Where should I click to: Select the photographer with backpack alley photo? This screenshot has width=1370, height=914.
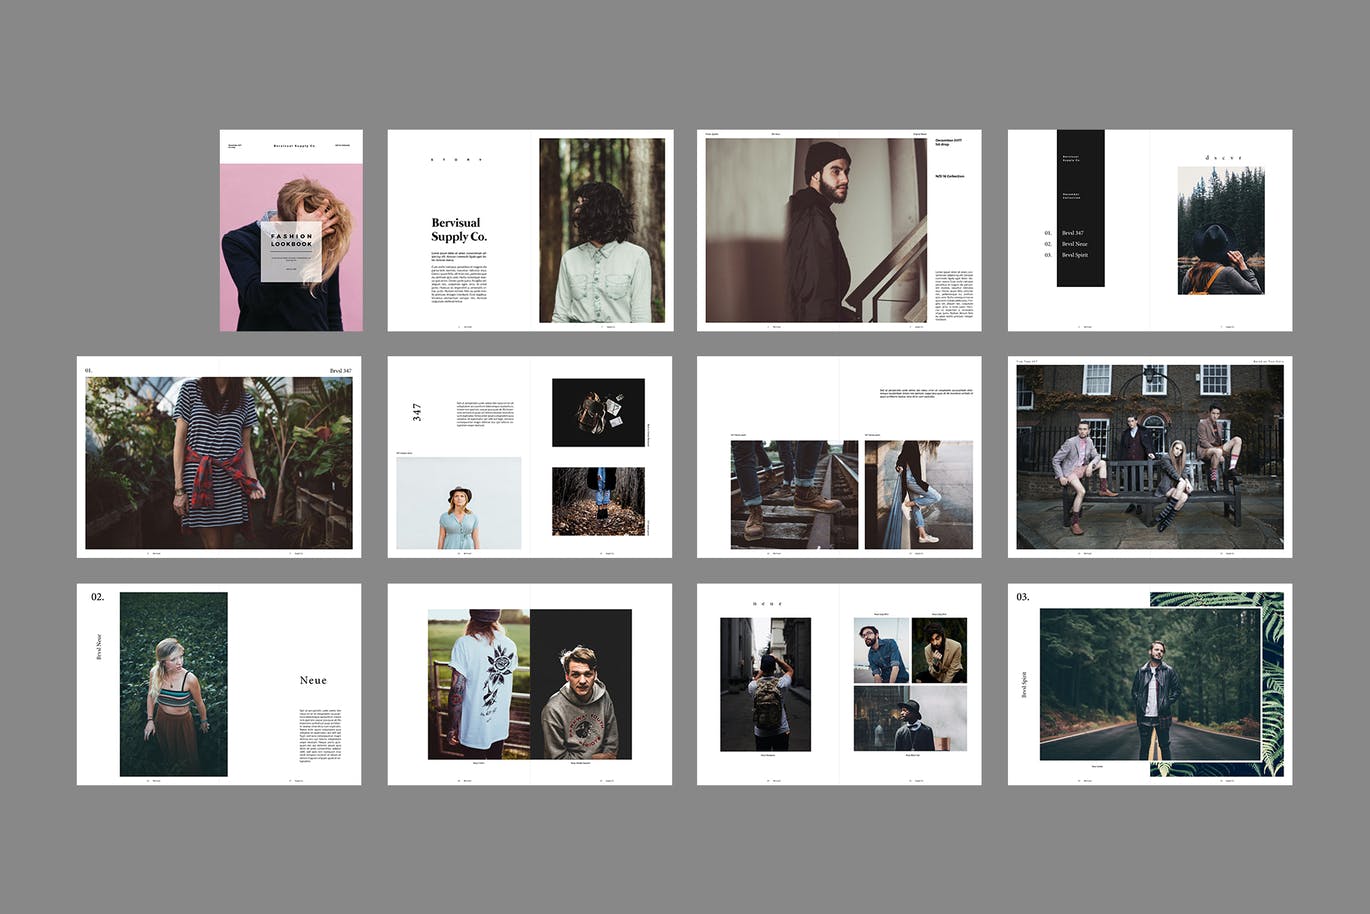pyautogui.click(x=765, y=684)
